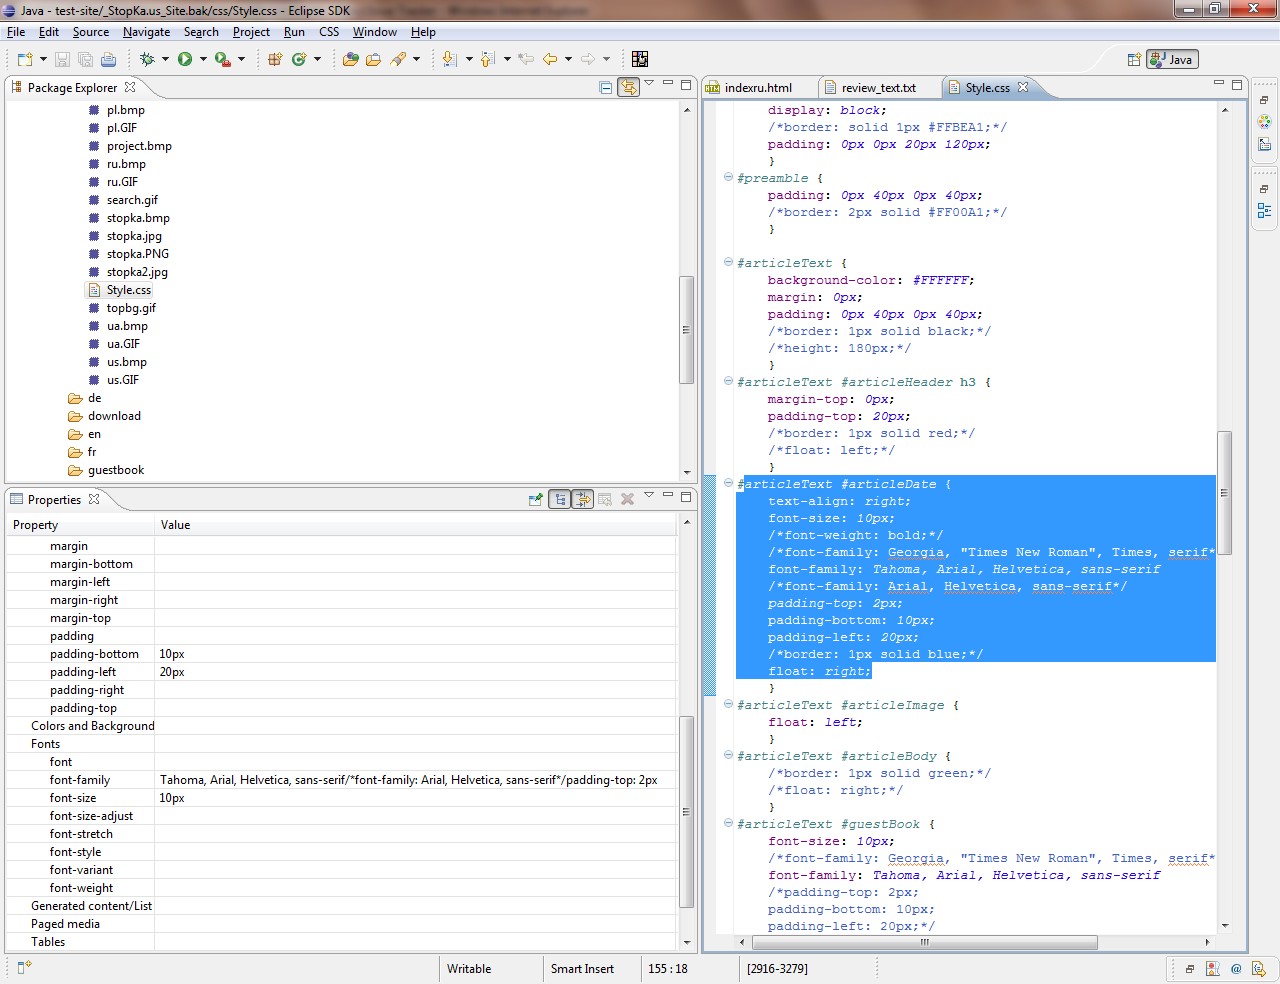1280x984 pixels.
Task: Pin the Properties view to selection
Action: tap(536, 499)
